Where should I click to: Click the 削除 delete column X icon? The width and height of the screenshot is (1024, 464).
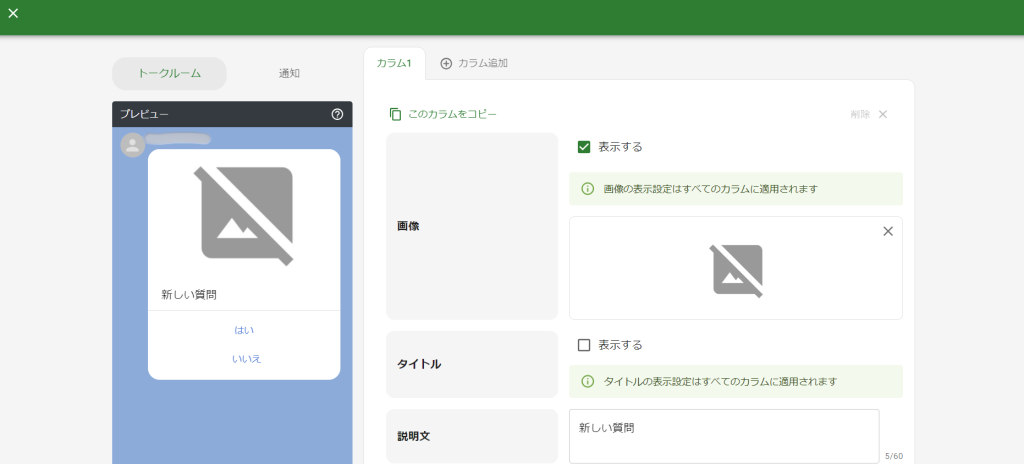click(883, 114)
